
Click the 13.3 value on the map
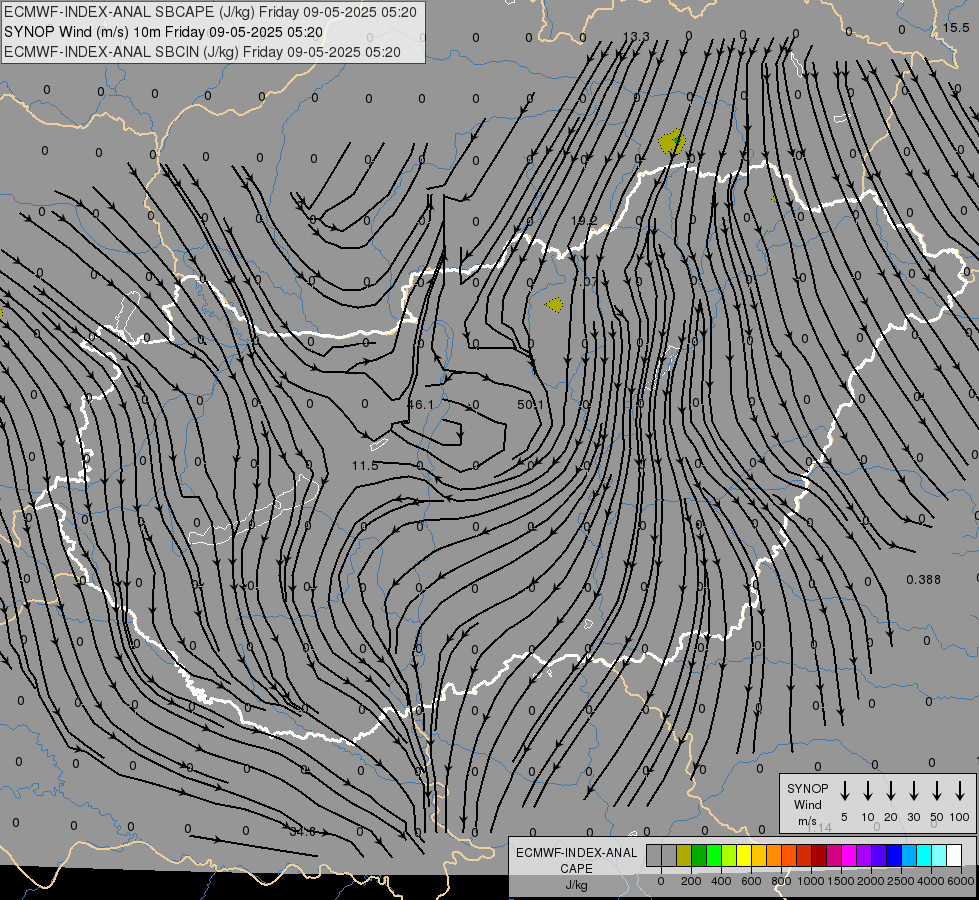point(636,36)
